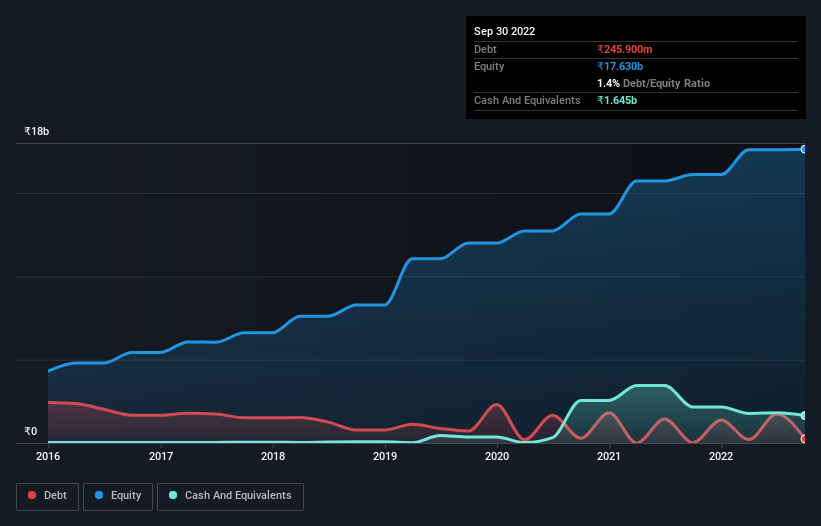Toggle the Debt legend series

coord(47,496)
